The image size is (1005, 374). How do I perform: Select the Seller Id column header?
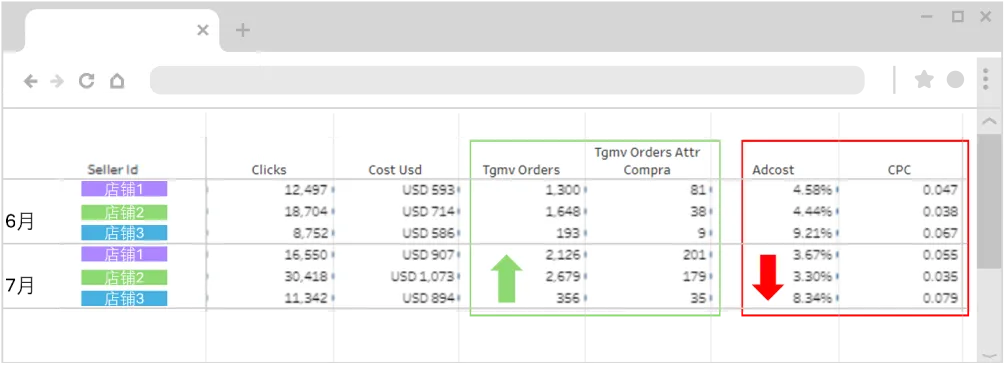(x=113, y=170)
